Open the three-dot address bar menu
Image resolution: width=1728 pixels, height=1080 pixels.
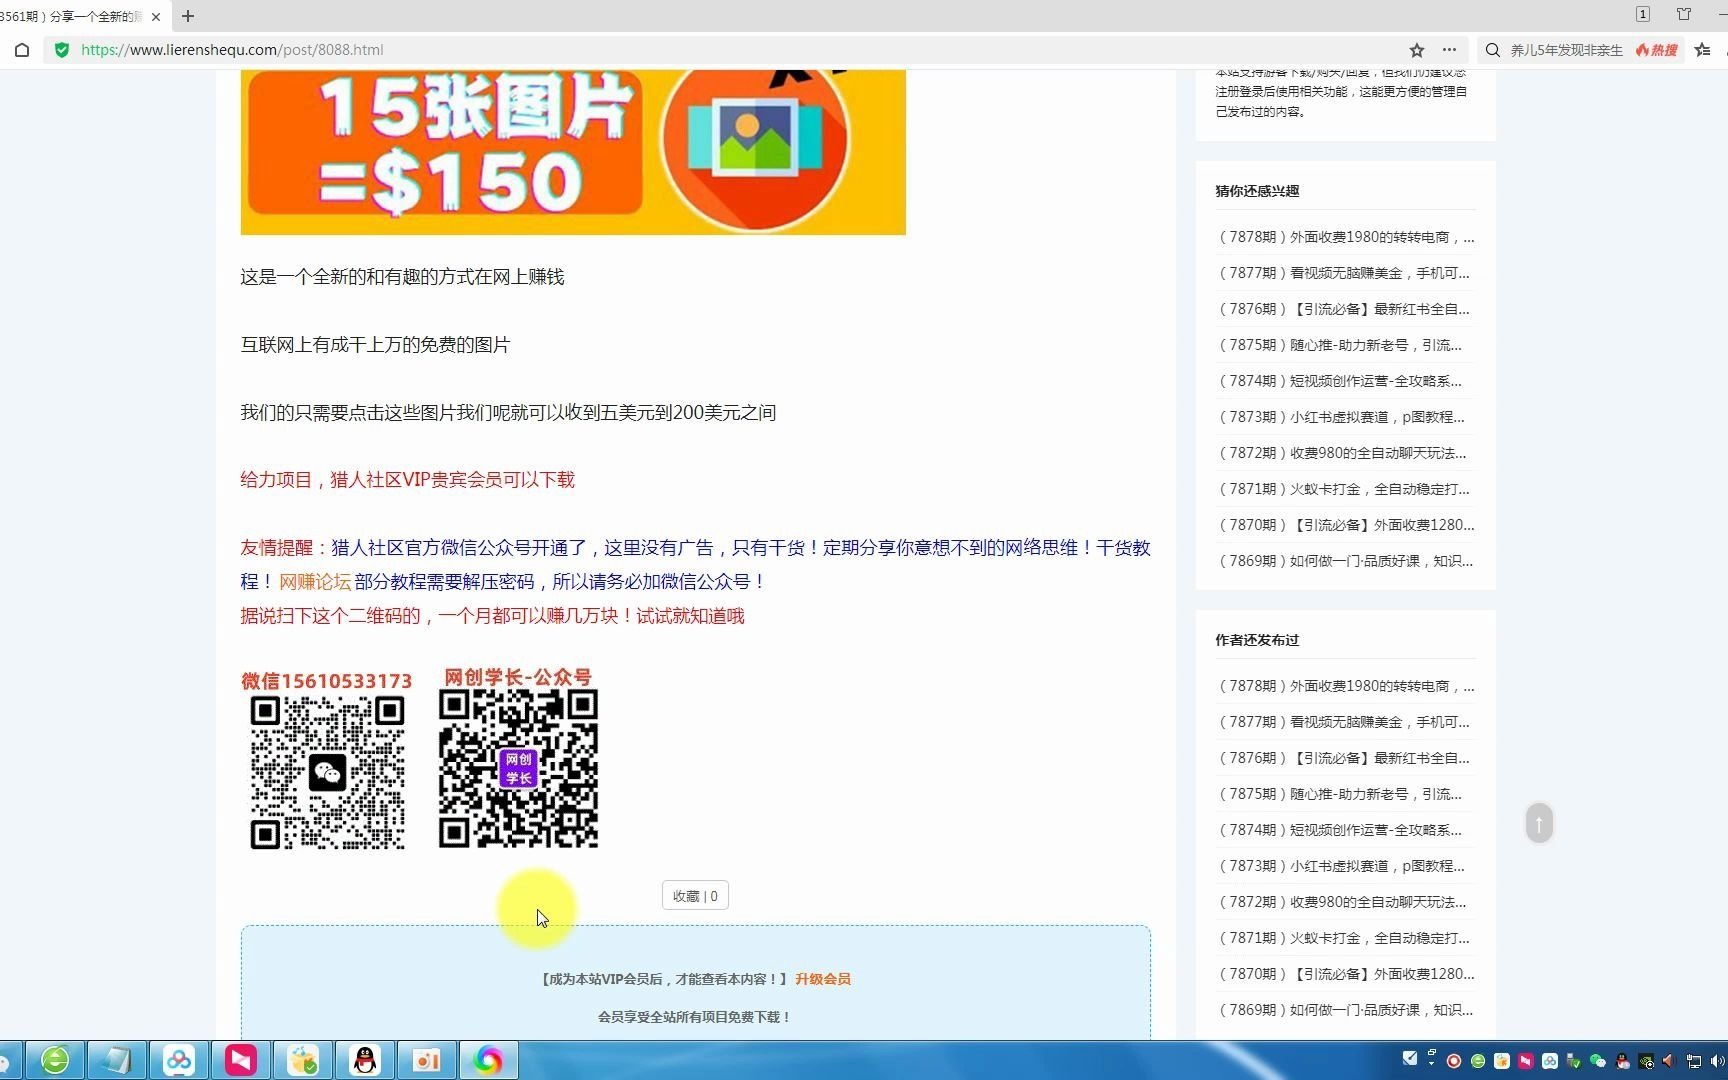point(1449,50)
